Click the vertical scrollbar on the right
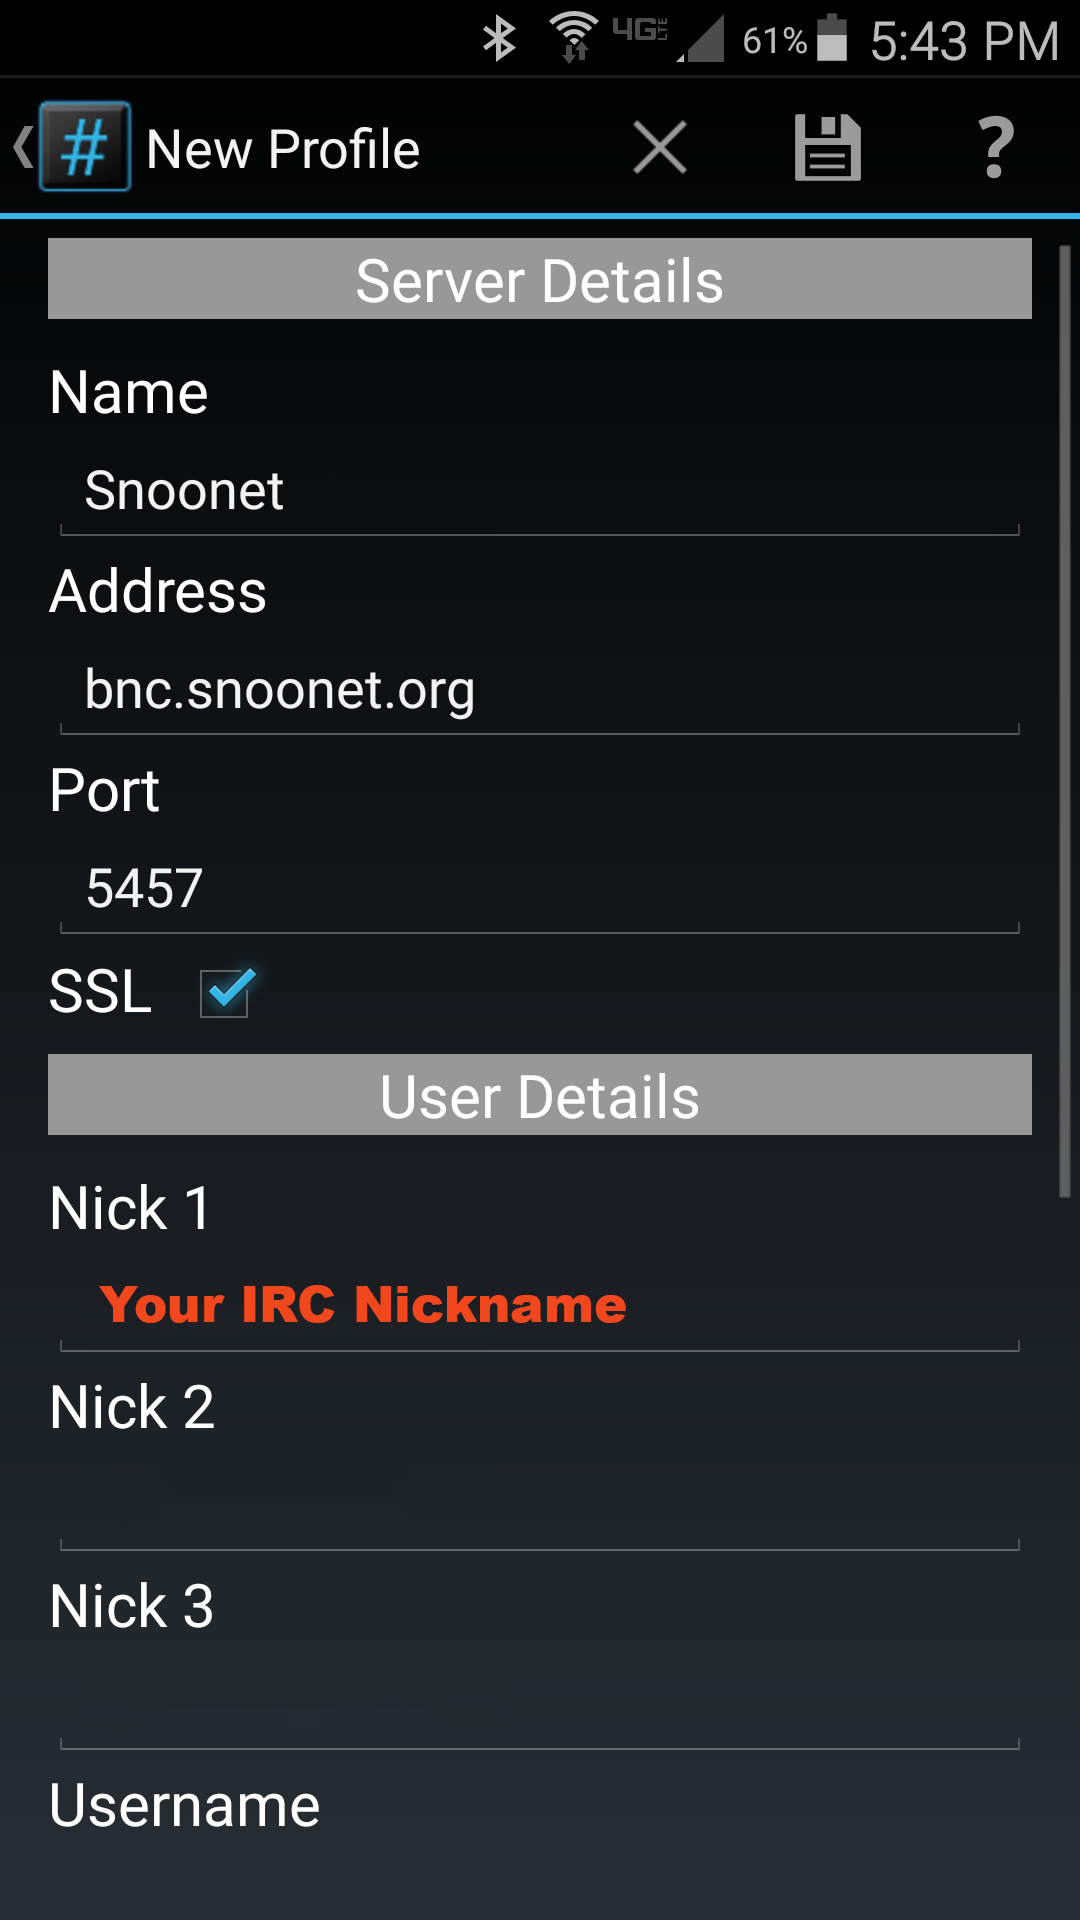Image resolution: width=1080 pixels, height=1920 pixels. pyautogui.click(x=1065, y=720)
